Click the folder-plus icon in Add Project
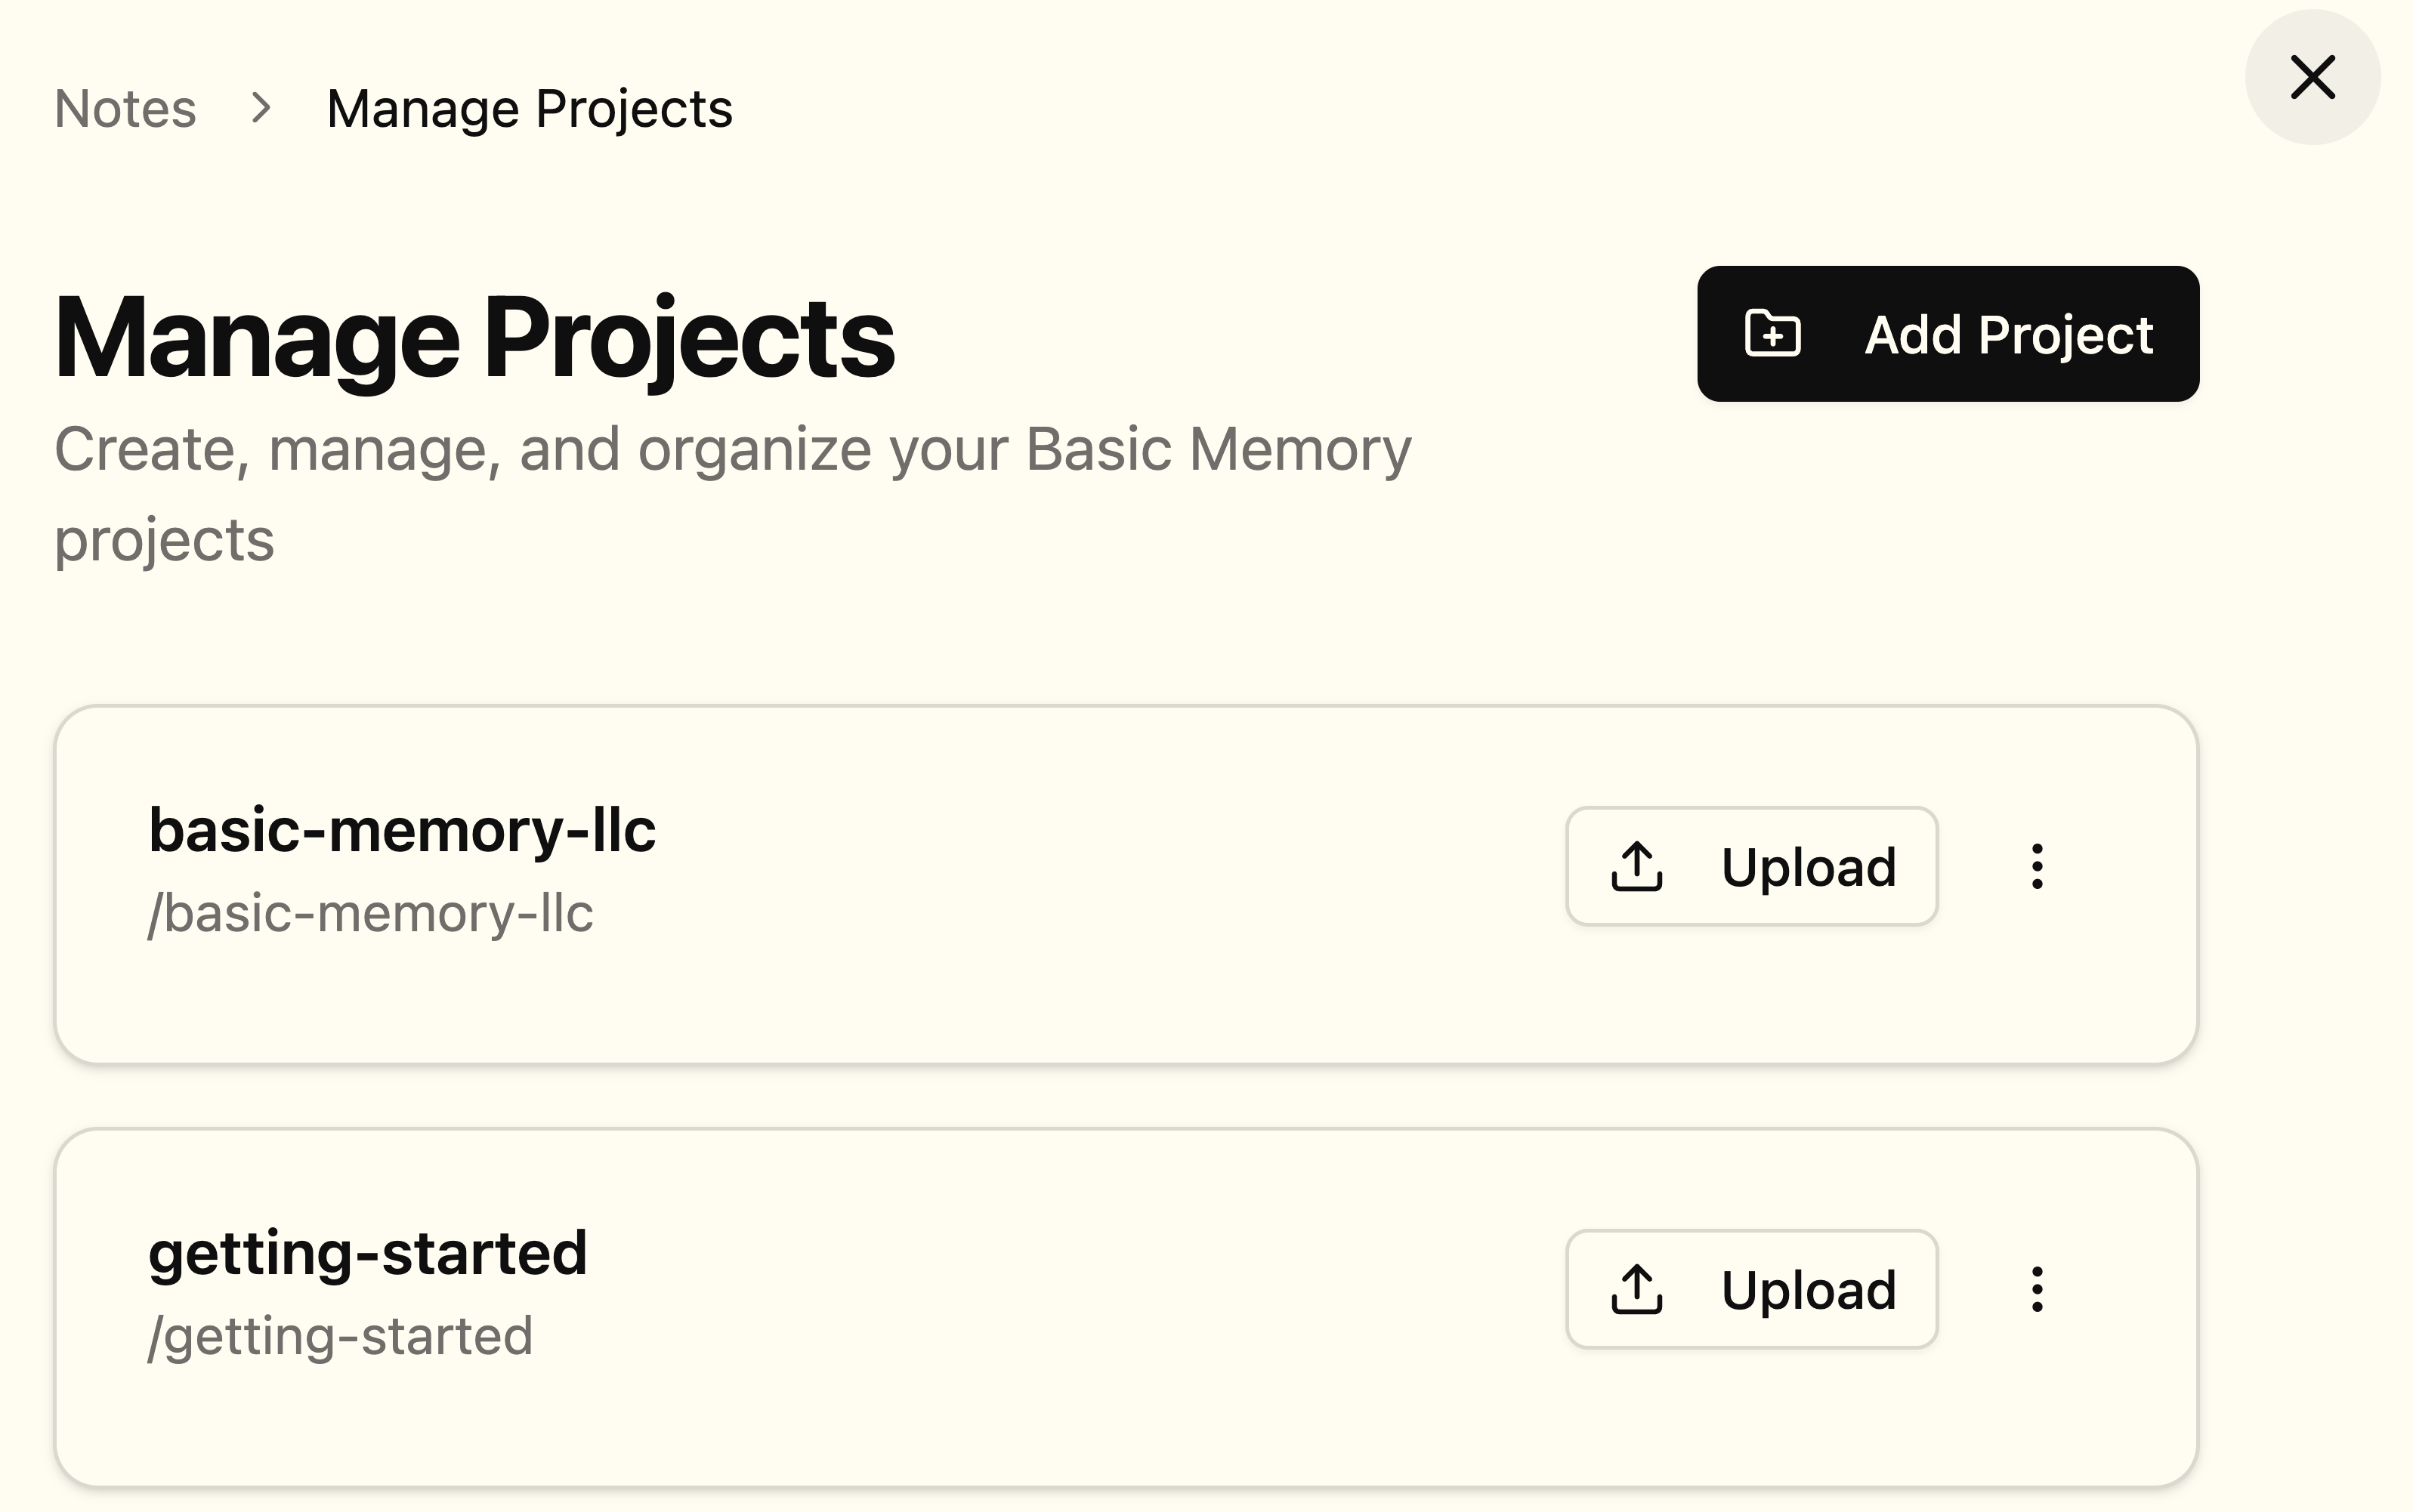This screenshot has width=2413, height=1512. [x=1772, y=334]
